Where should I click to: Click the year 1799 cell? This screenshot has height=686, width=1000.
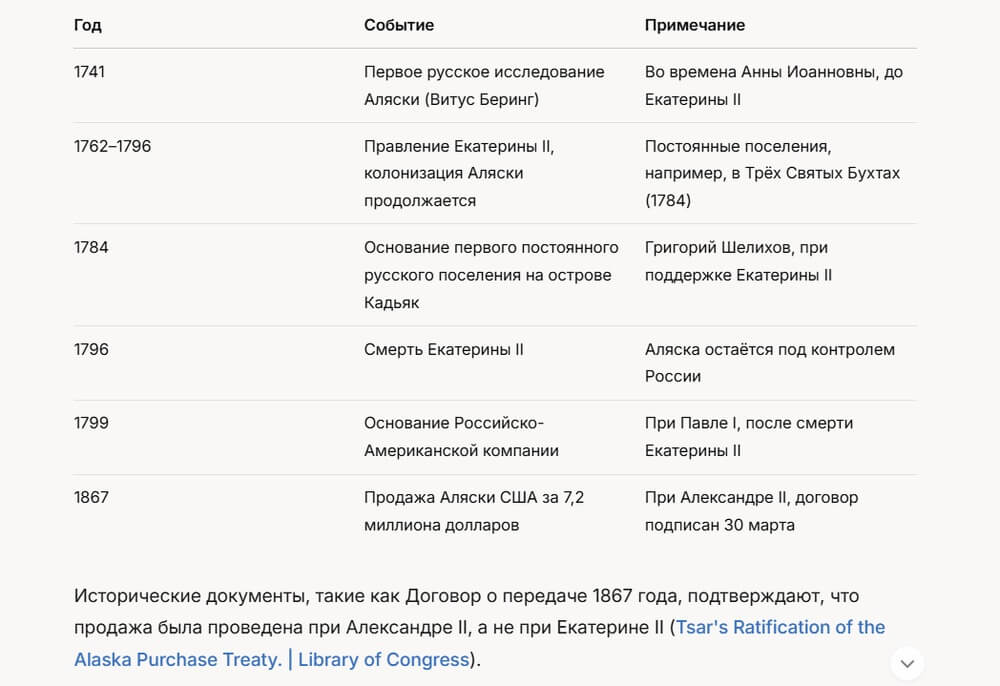(x=91, y=423)
